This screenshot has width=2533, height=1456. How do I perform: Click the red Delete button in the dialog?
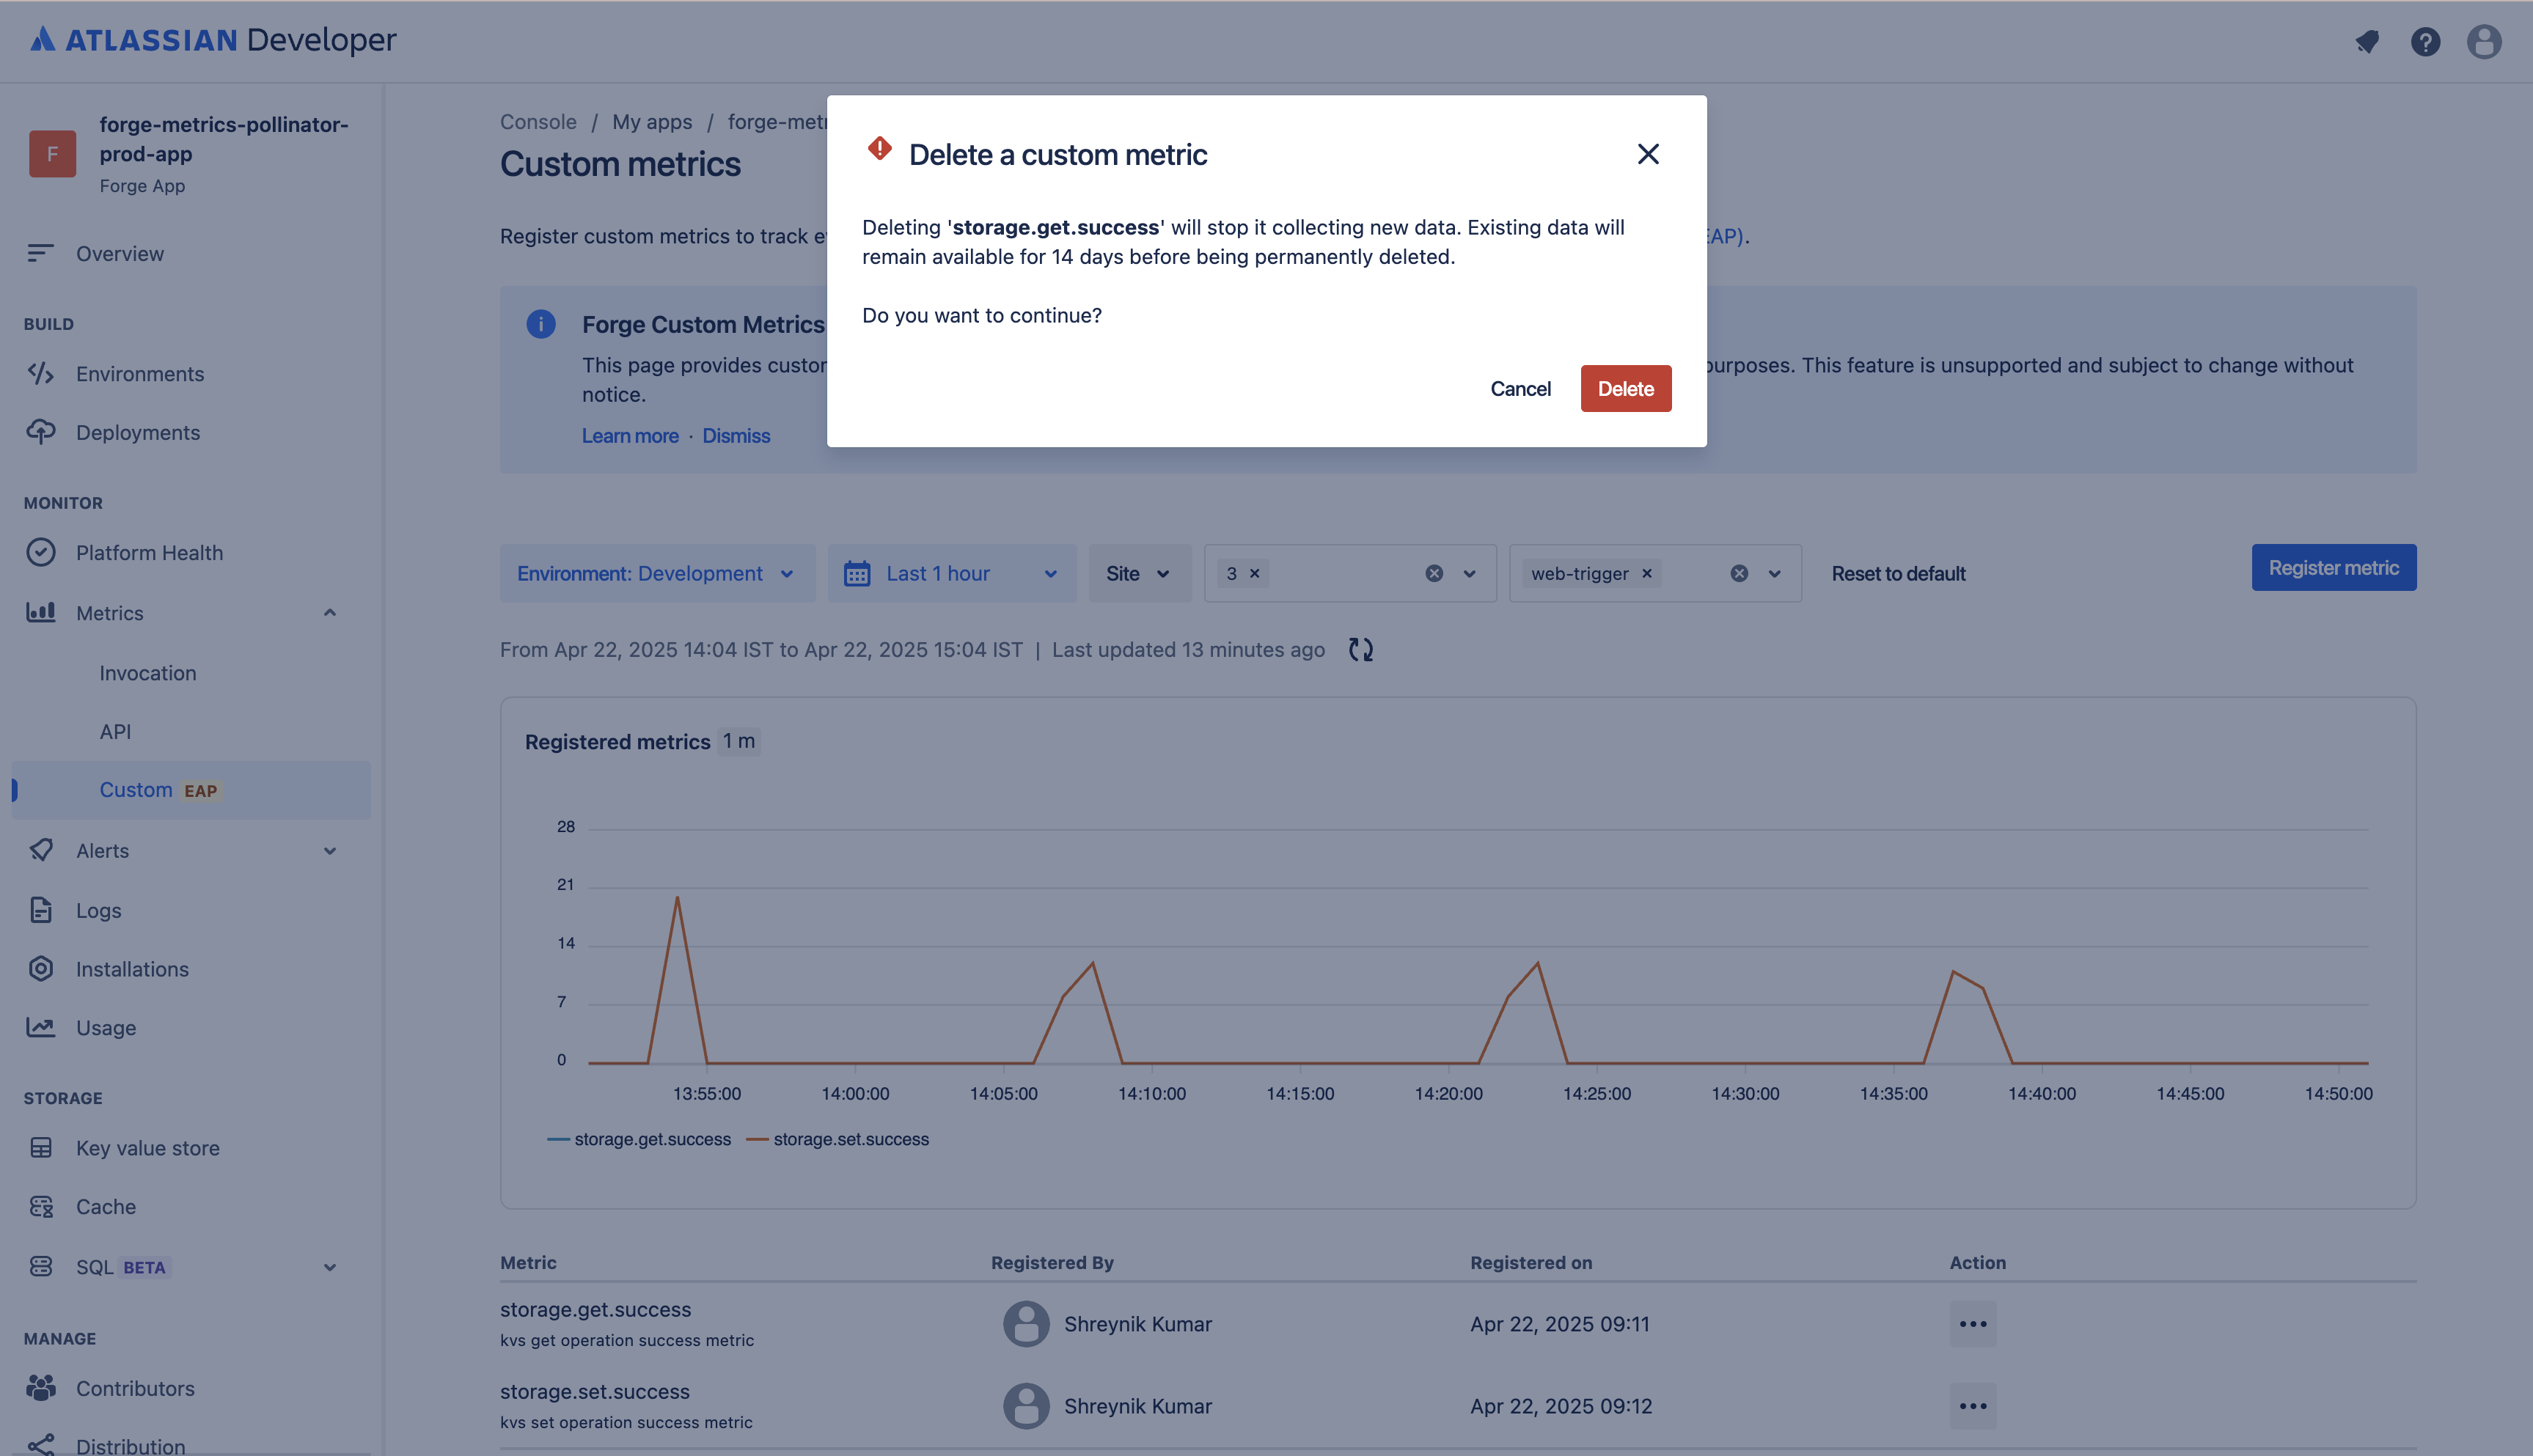(x=1625, y=388)
